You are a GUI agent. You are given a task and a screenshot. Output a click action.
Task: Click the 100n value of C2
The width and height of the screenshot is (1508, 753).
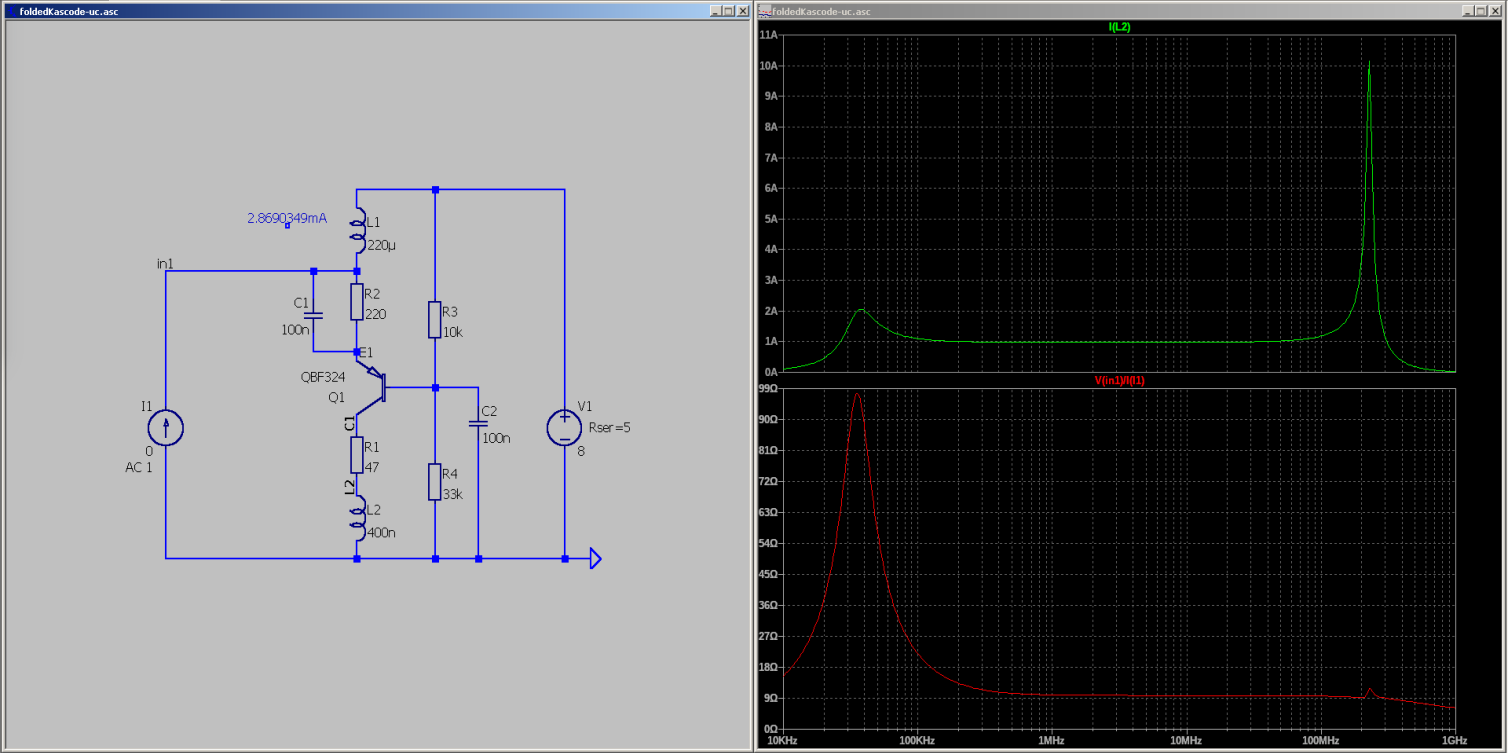[495, 438]
